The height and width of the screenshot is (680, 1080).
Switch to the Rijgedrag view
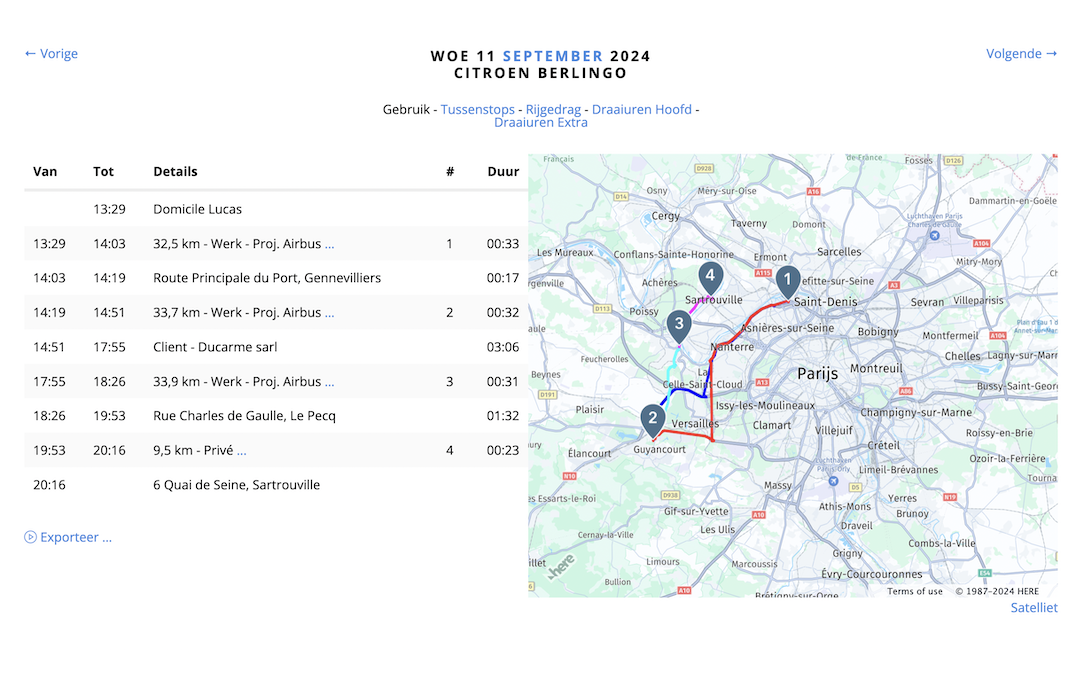click(553, 110)
